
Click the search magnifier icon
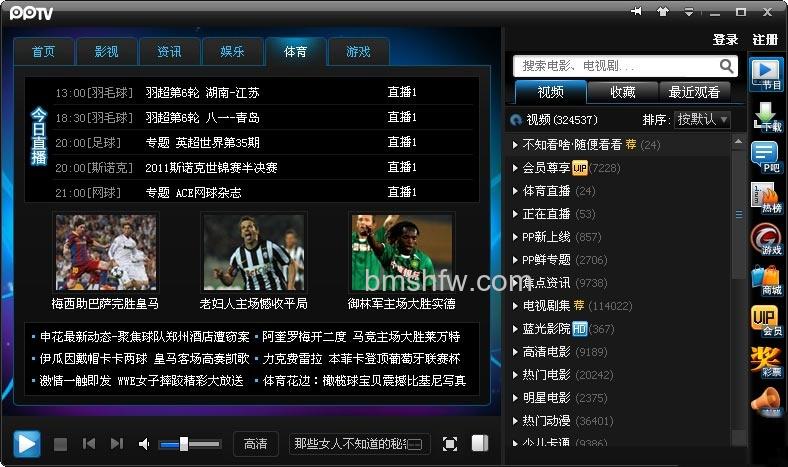click(x=726, y=66)
